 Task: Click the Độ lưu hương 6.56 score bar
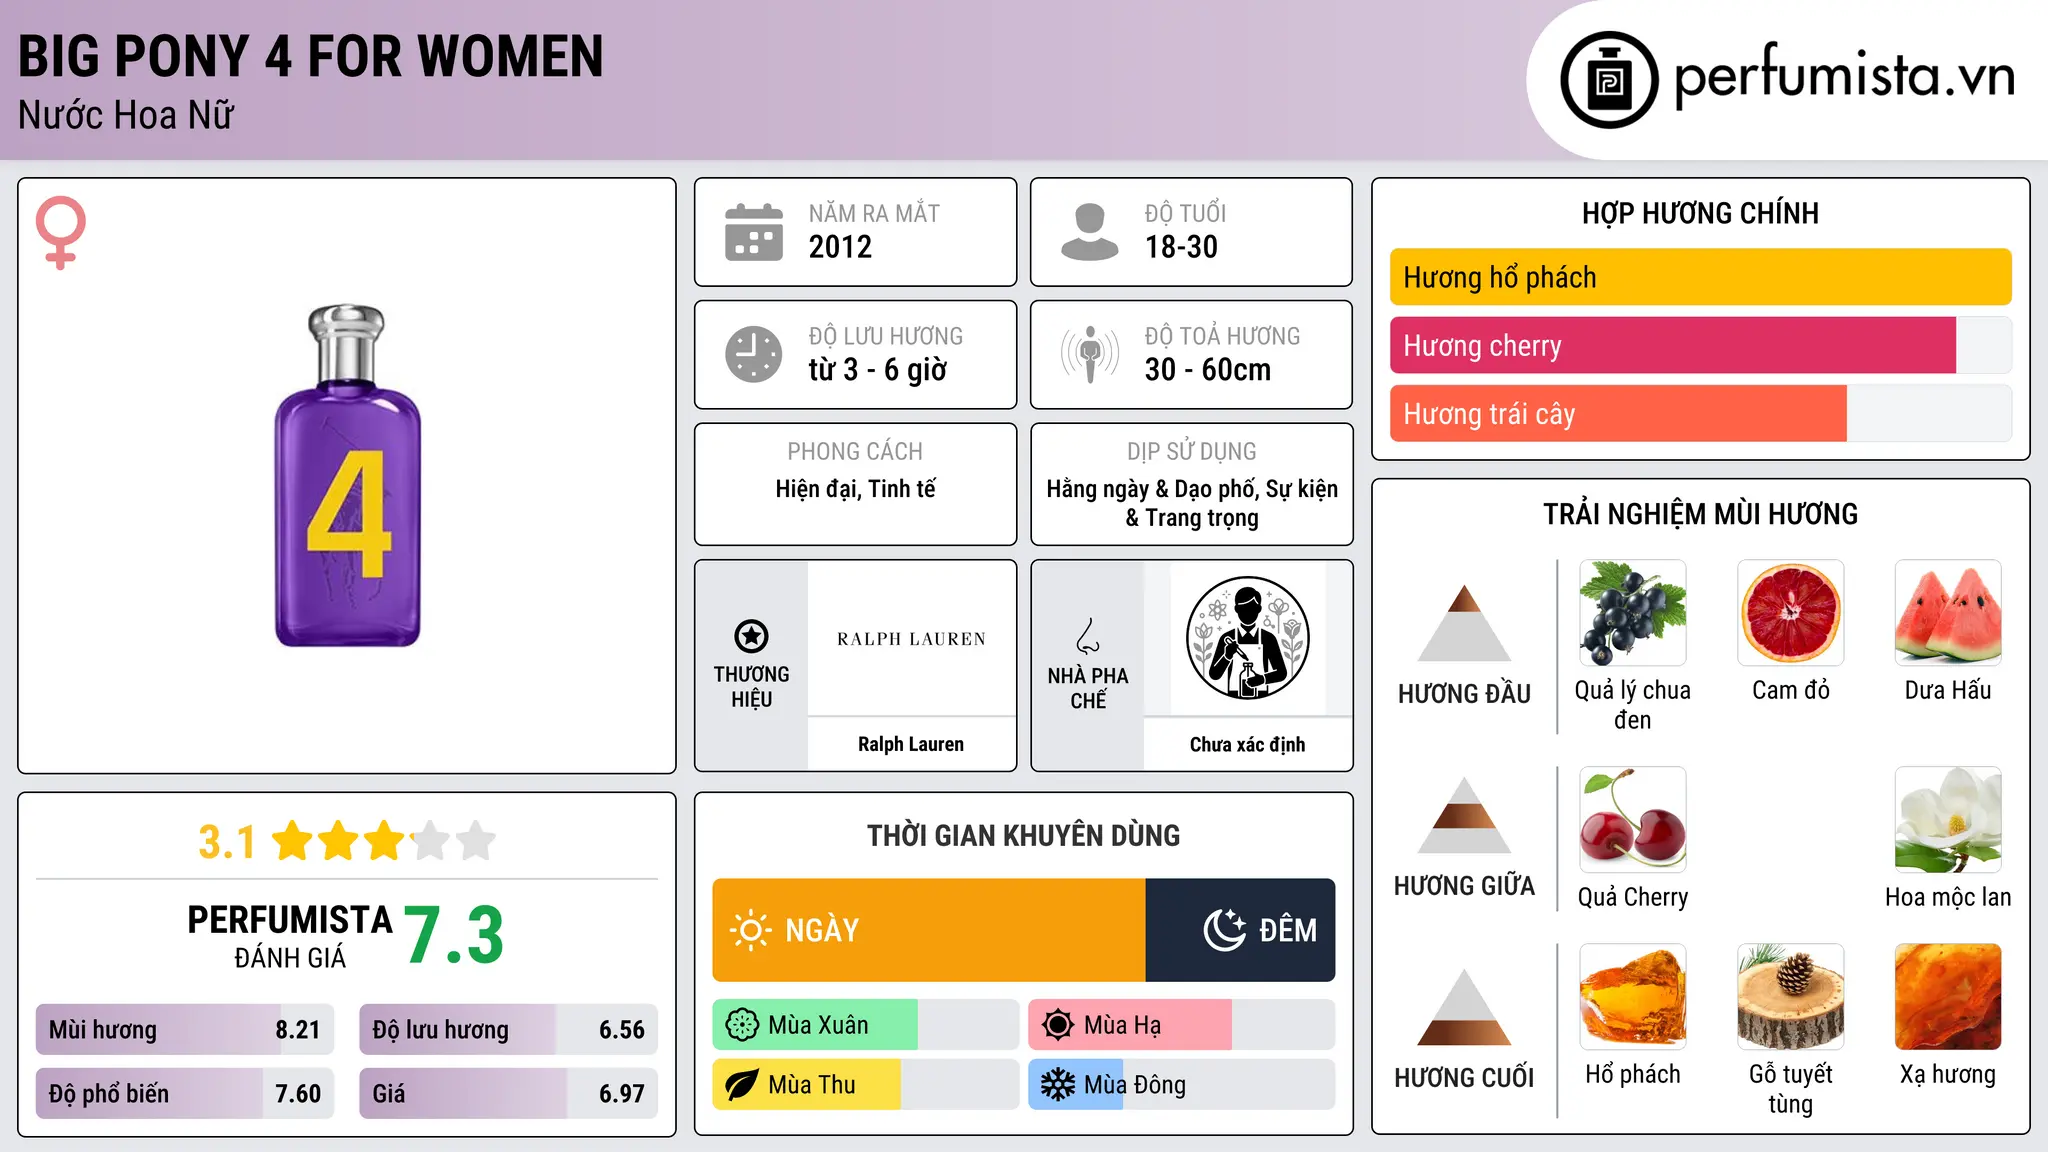[x=508, y=1030]
